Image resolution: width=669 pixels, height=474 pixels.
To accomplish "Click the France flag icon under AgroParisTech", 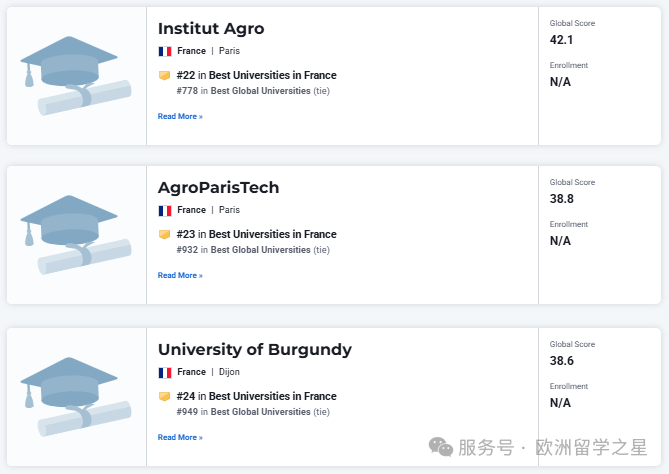I will click(165, 211).
